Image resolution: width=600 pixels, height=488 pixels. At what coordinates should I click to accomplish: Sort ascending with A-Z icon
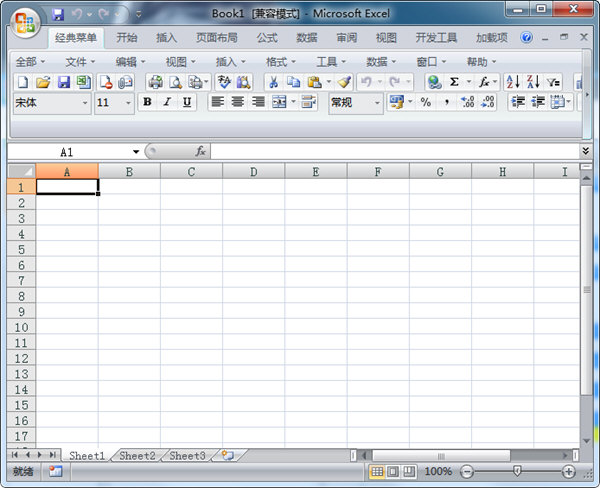[513, 82]
